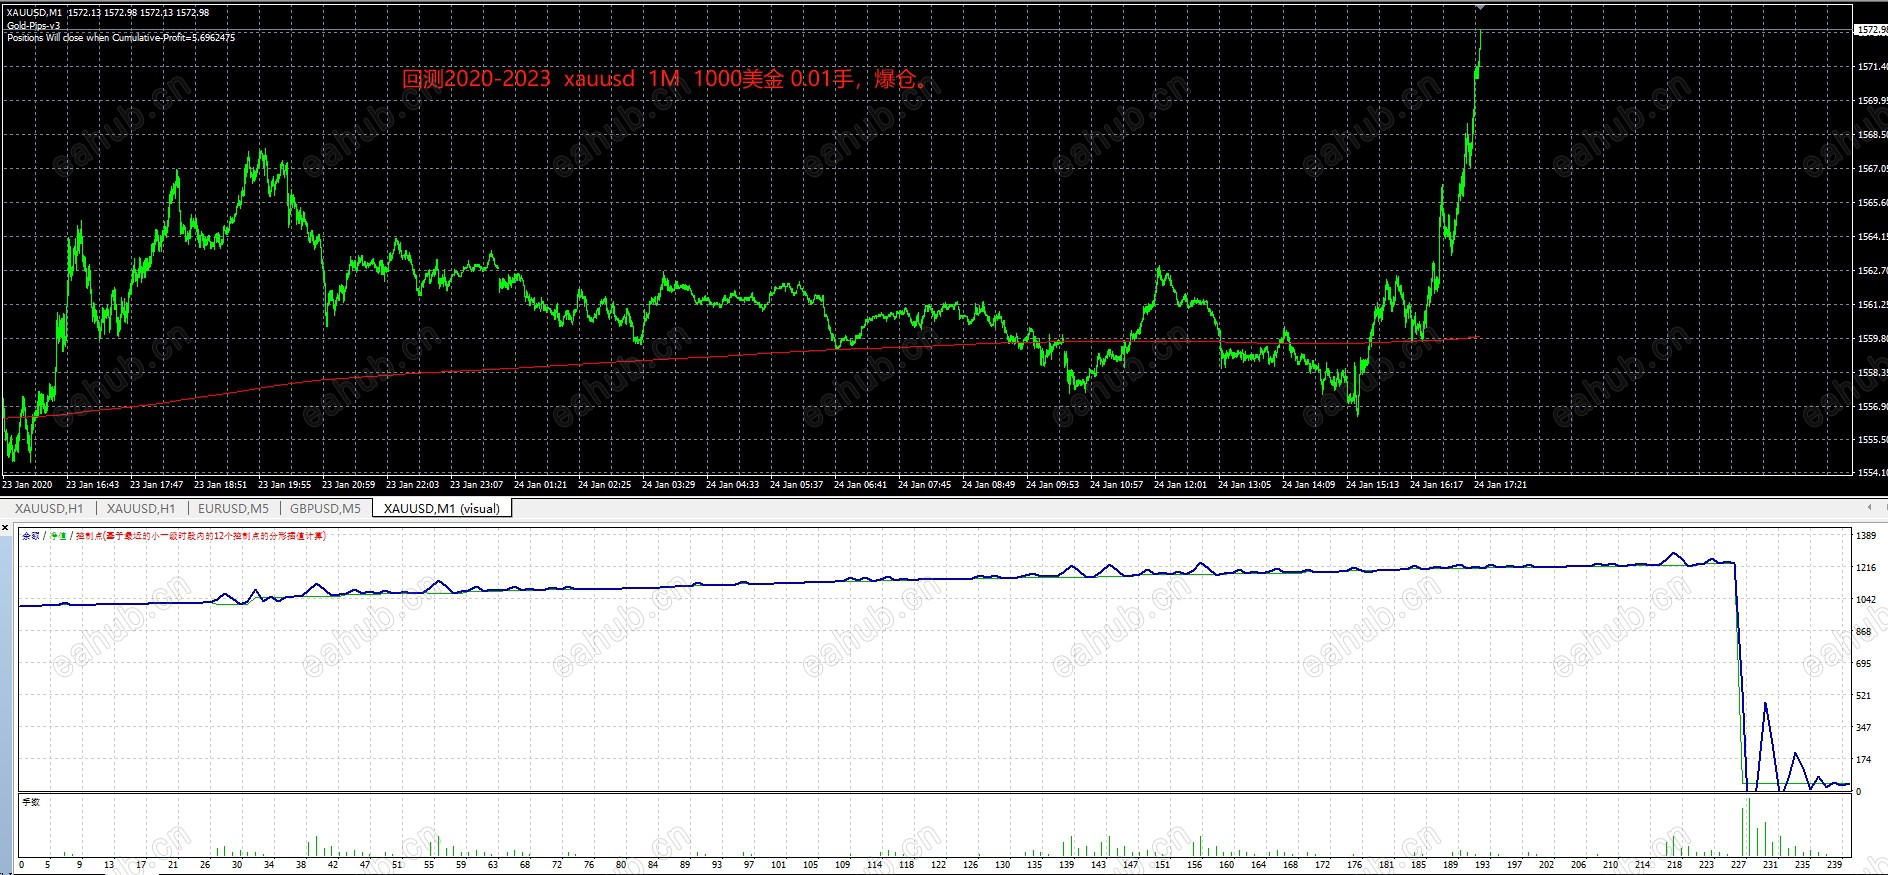Click the blue 余额 balance legend label

click(31, 536)
